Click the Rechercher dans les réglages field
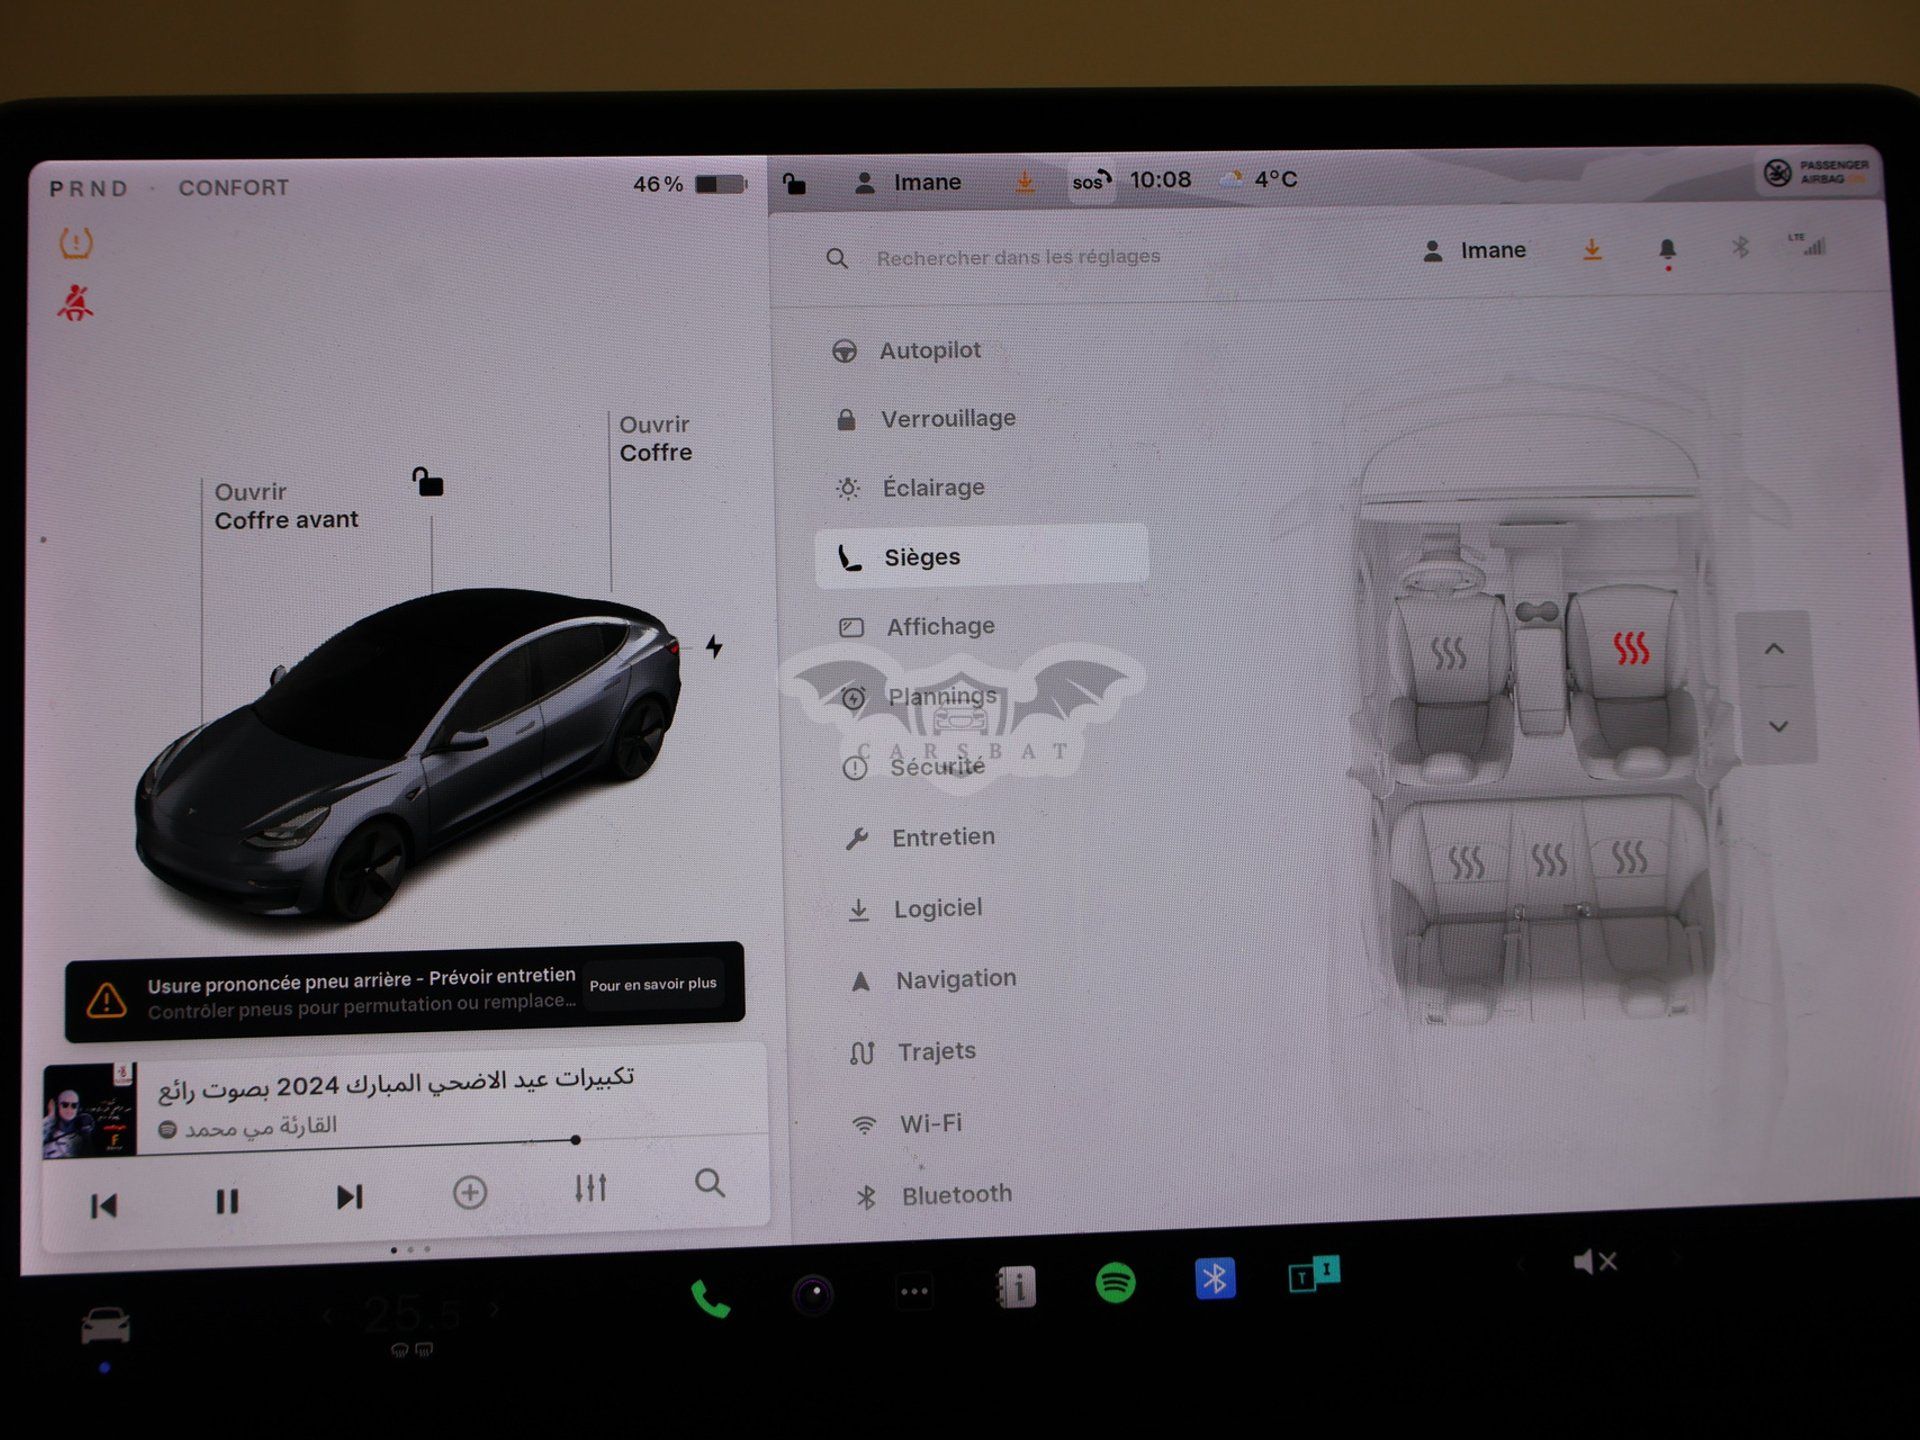This screenshot has width=1920, height=1440. click(1018, 257)
